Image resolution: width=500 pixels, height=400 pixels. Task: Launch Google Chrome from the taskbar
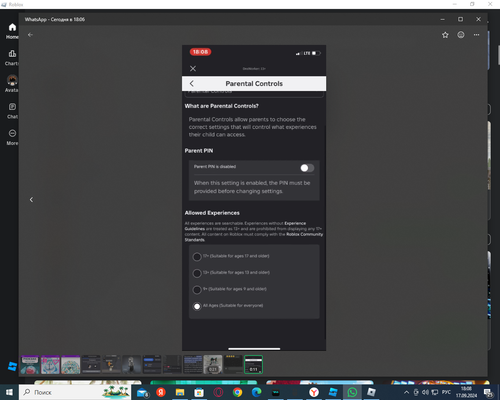[237, 392]
